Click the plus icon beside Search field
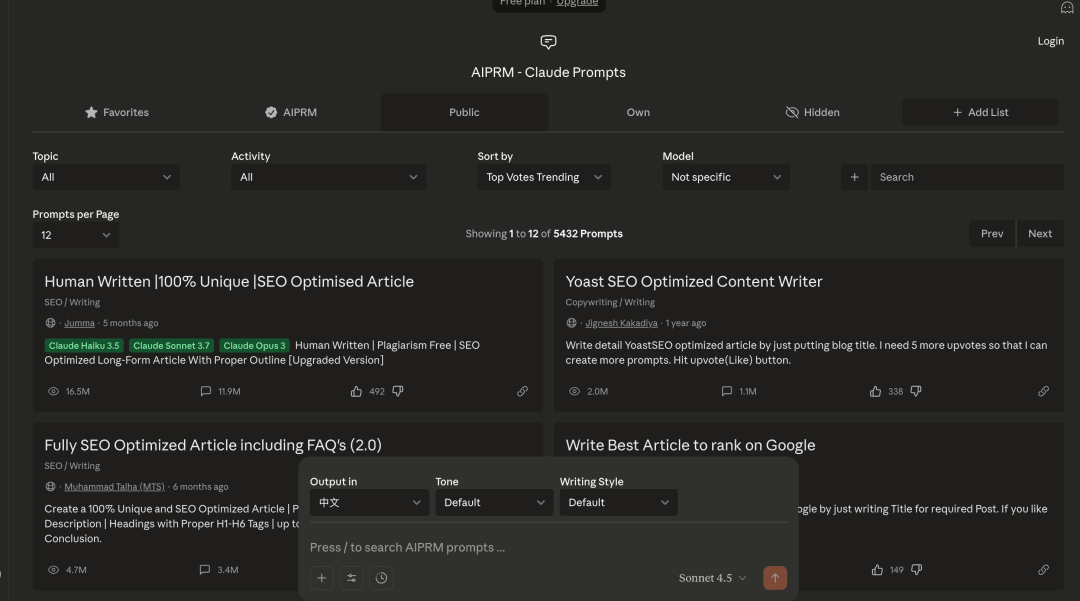 pos(854,177)
